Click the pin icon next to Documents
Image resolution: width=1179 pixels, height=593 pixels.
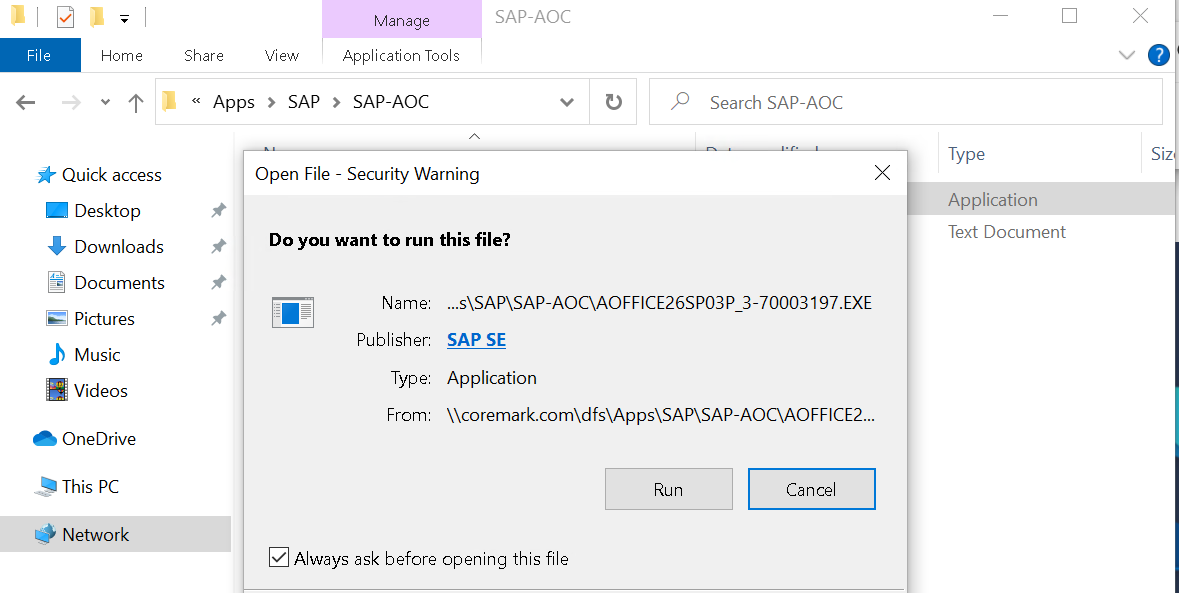(218, 283)
